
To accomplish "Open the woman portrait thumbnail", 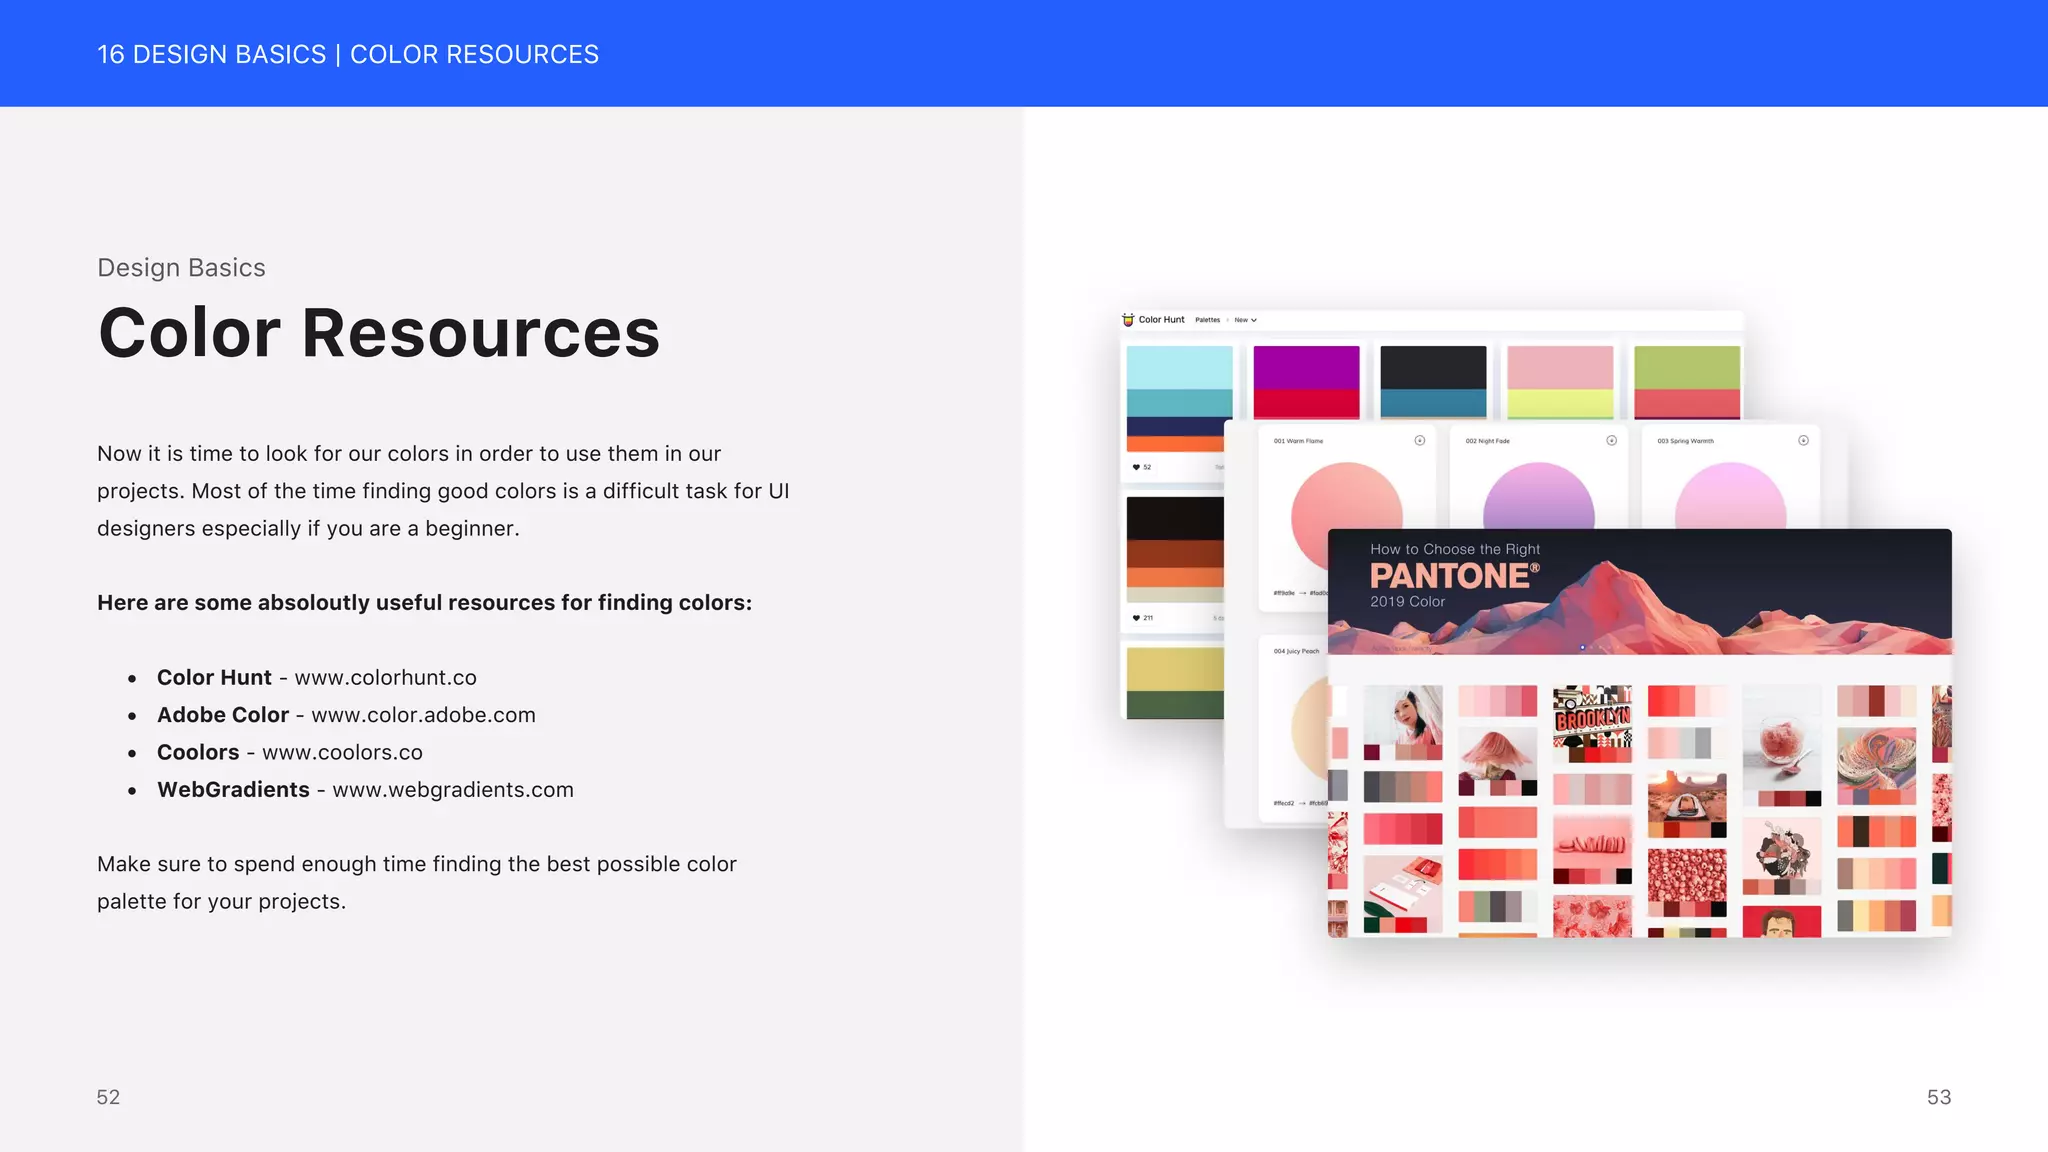I will coord(1403,723).
